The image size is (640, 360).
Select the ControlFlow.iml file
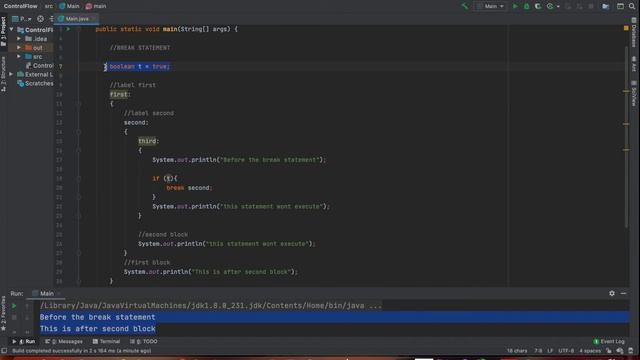pyautogui.click(x=39, y=65)
